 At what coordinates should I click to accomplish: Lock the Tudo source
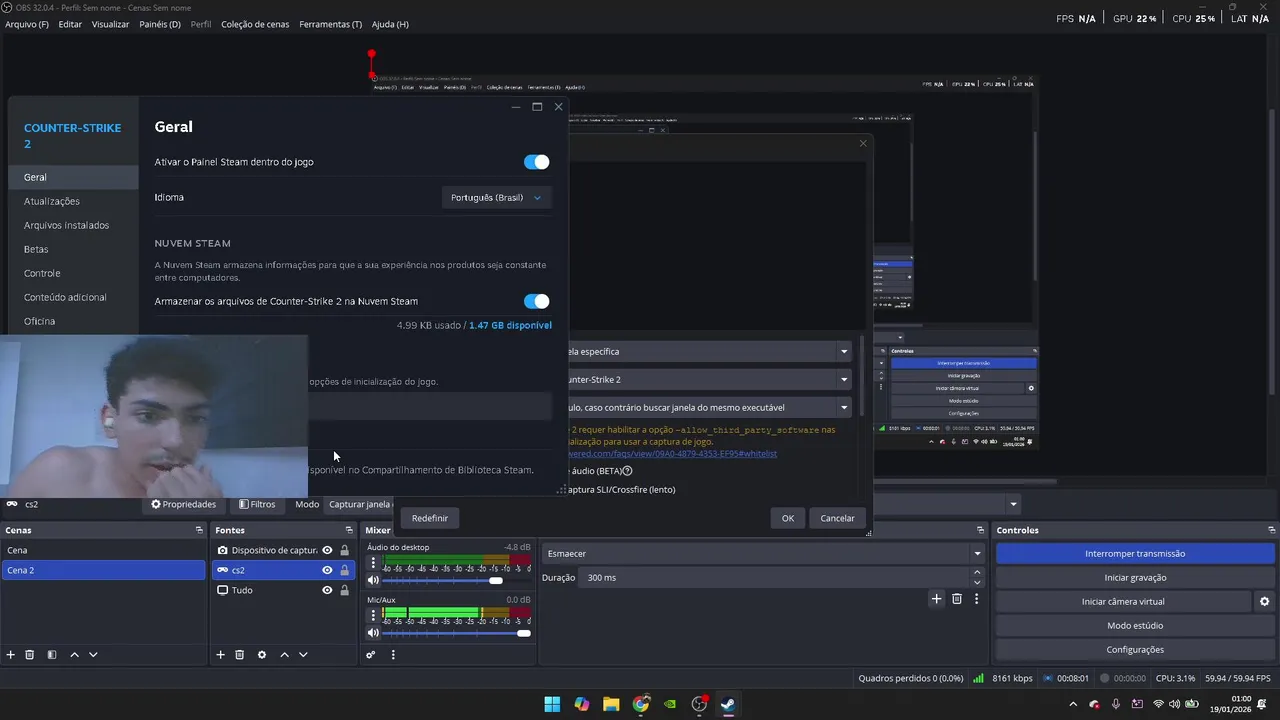[345, 590]
